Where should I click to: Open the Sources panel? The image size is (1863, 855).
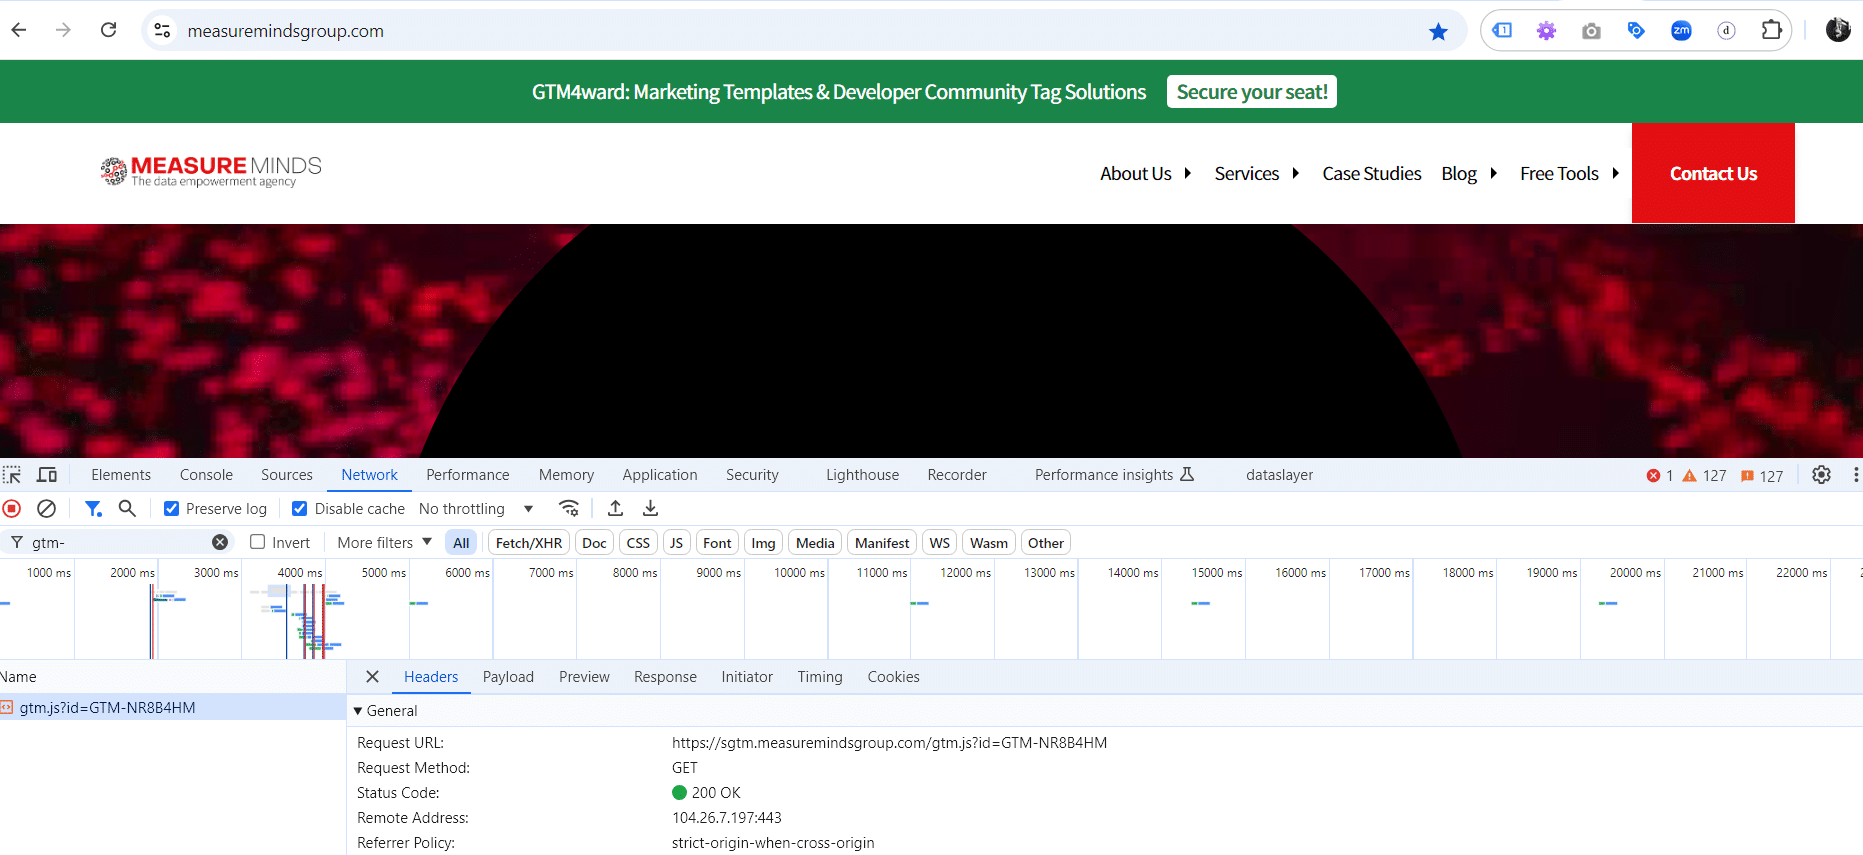(287, 475)
